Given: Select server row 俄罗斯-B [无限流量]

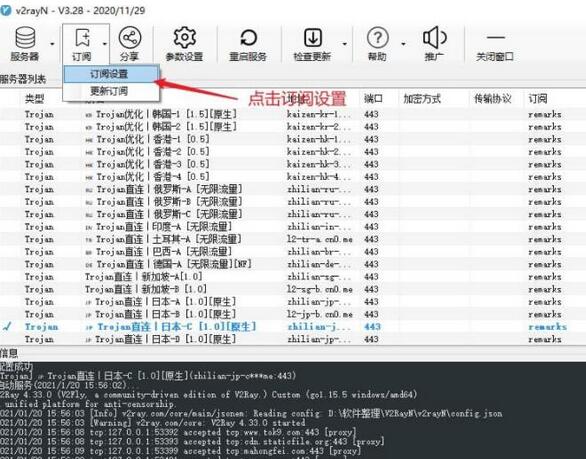Looking at the screenshot, I should point(293,202).
